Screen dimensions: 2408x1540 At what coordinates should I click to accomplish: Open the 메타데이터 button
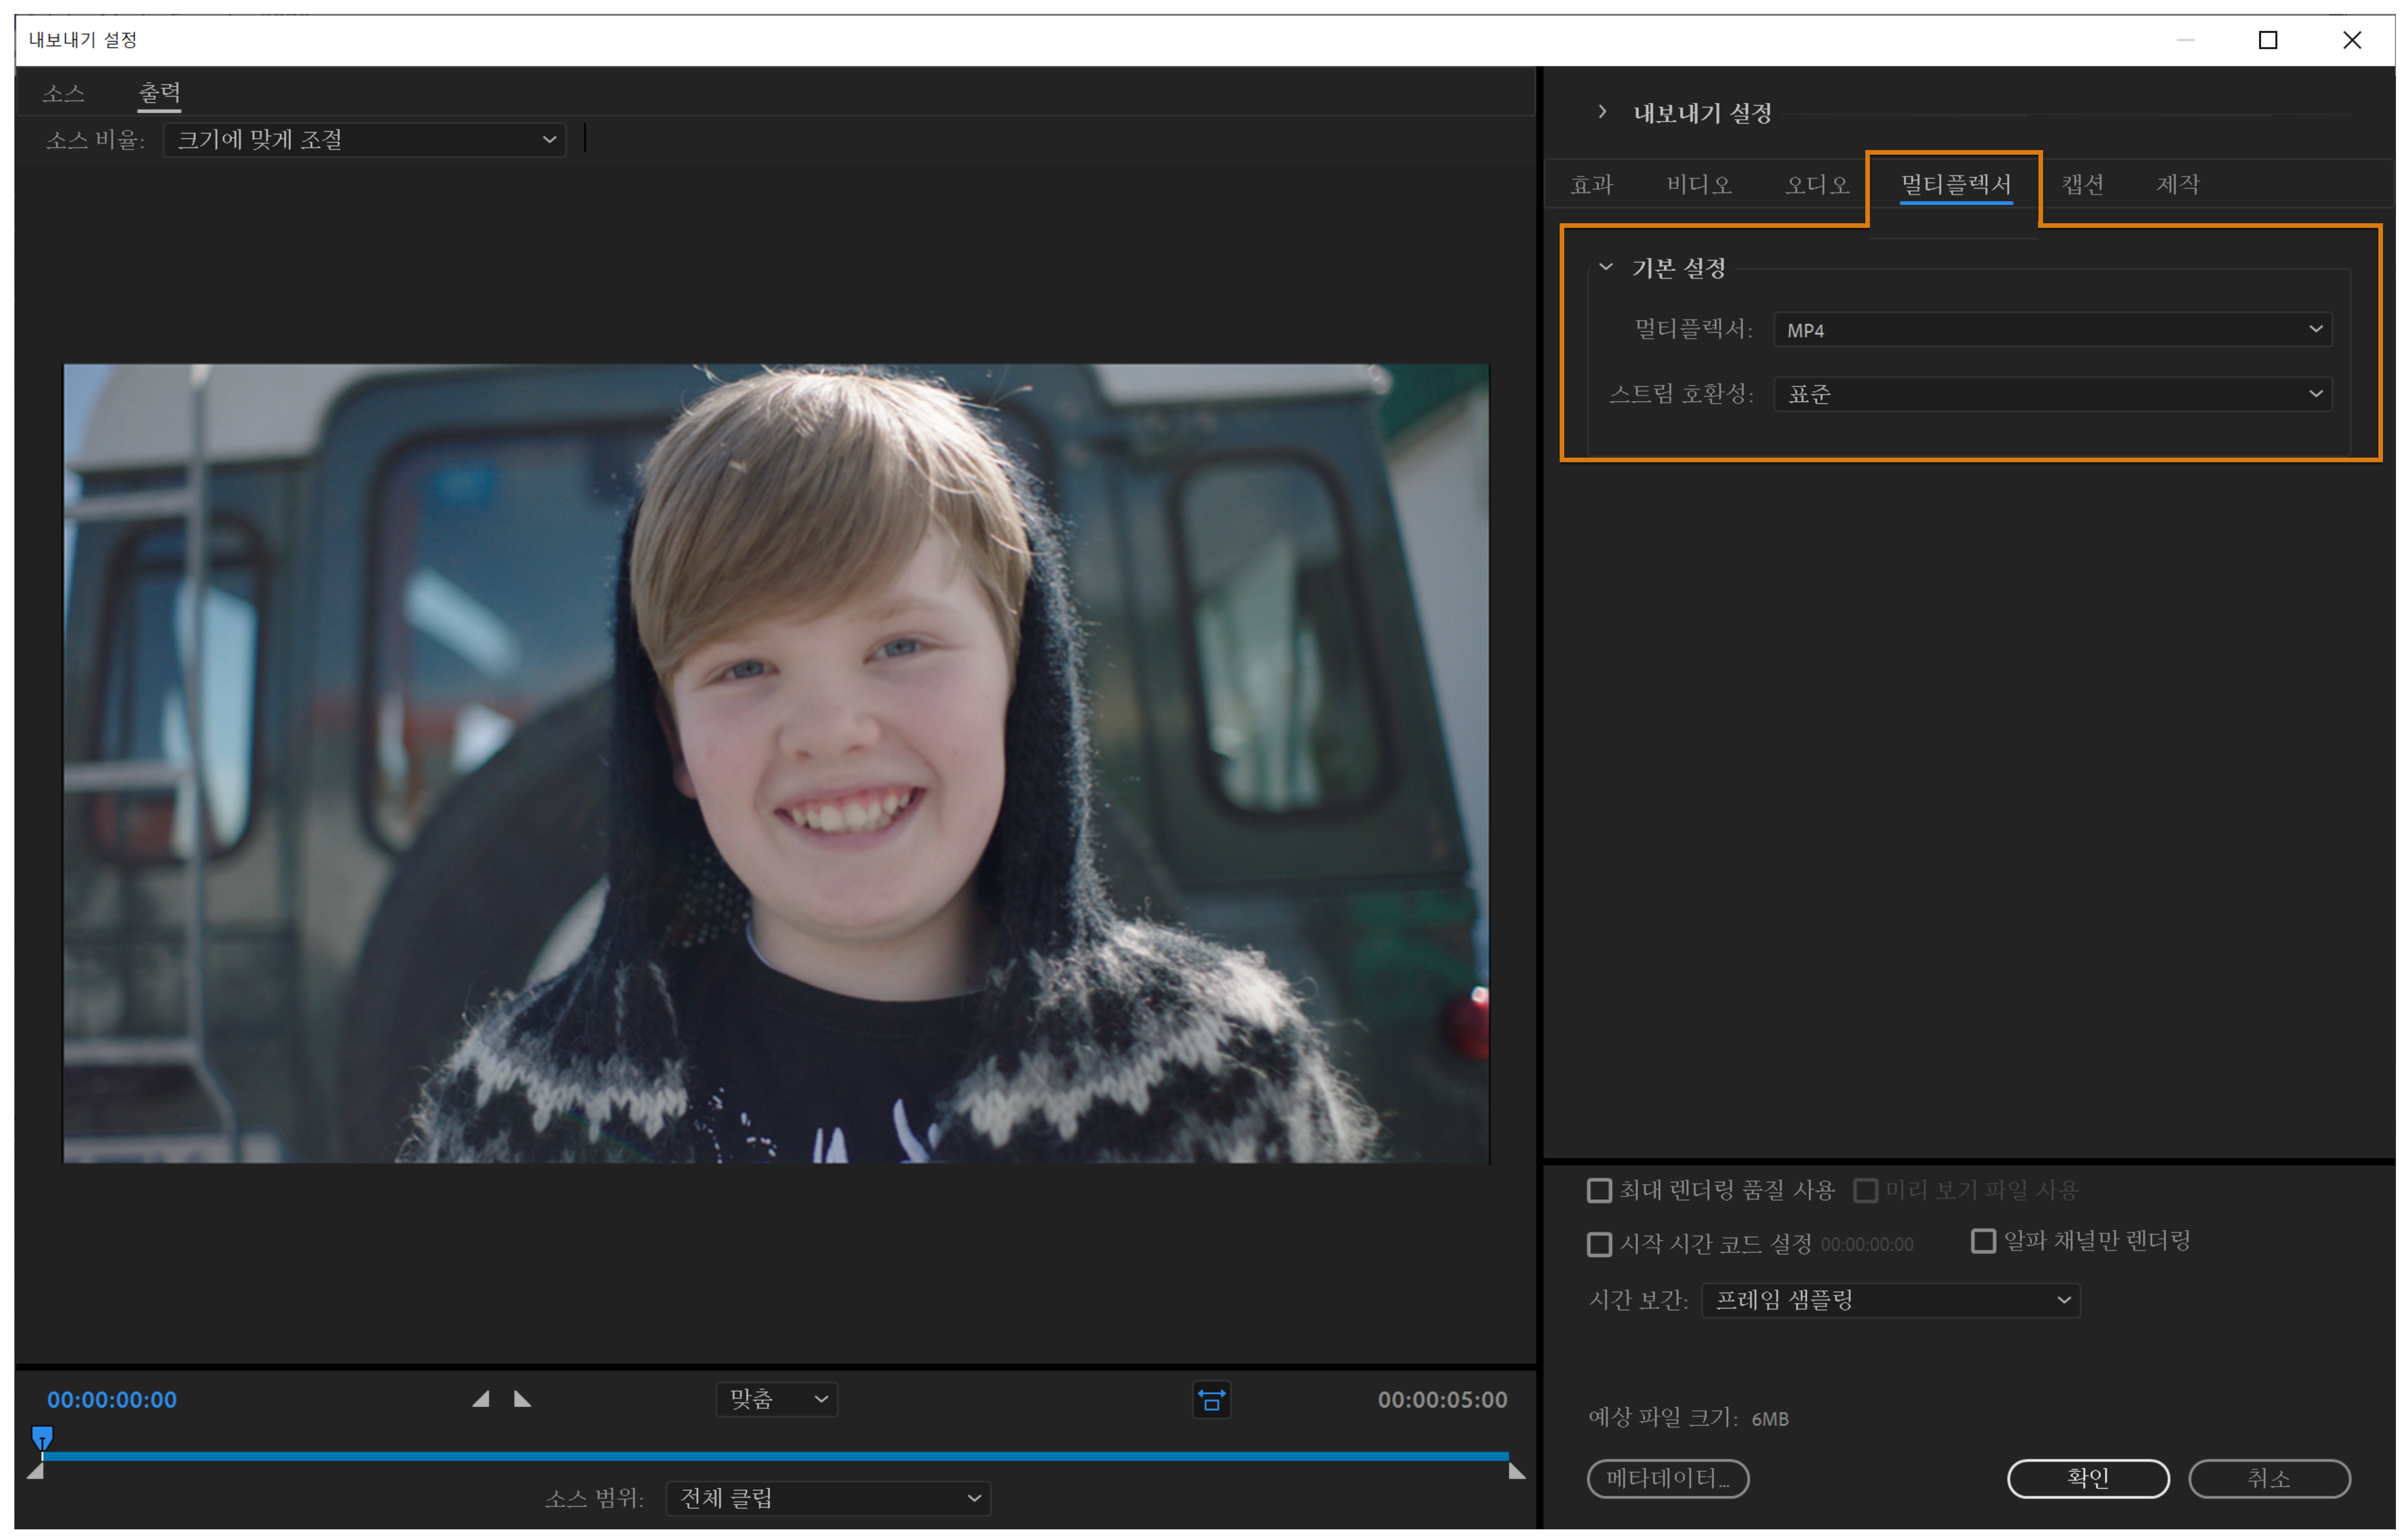pyautogui.click(x=1667, y=1478)
